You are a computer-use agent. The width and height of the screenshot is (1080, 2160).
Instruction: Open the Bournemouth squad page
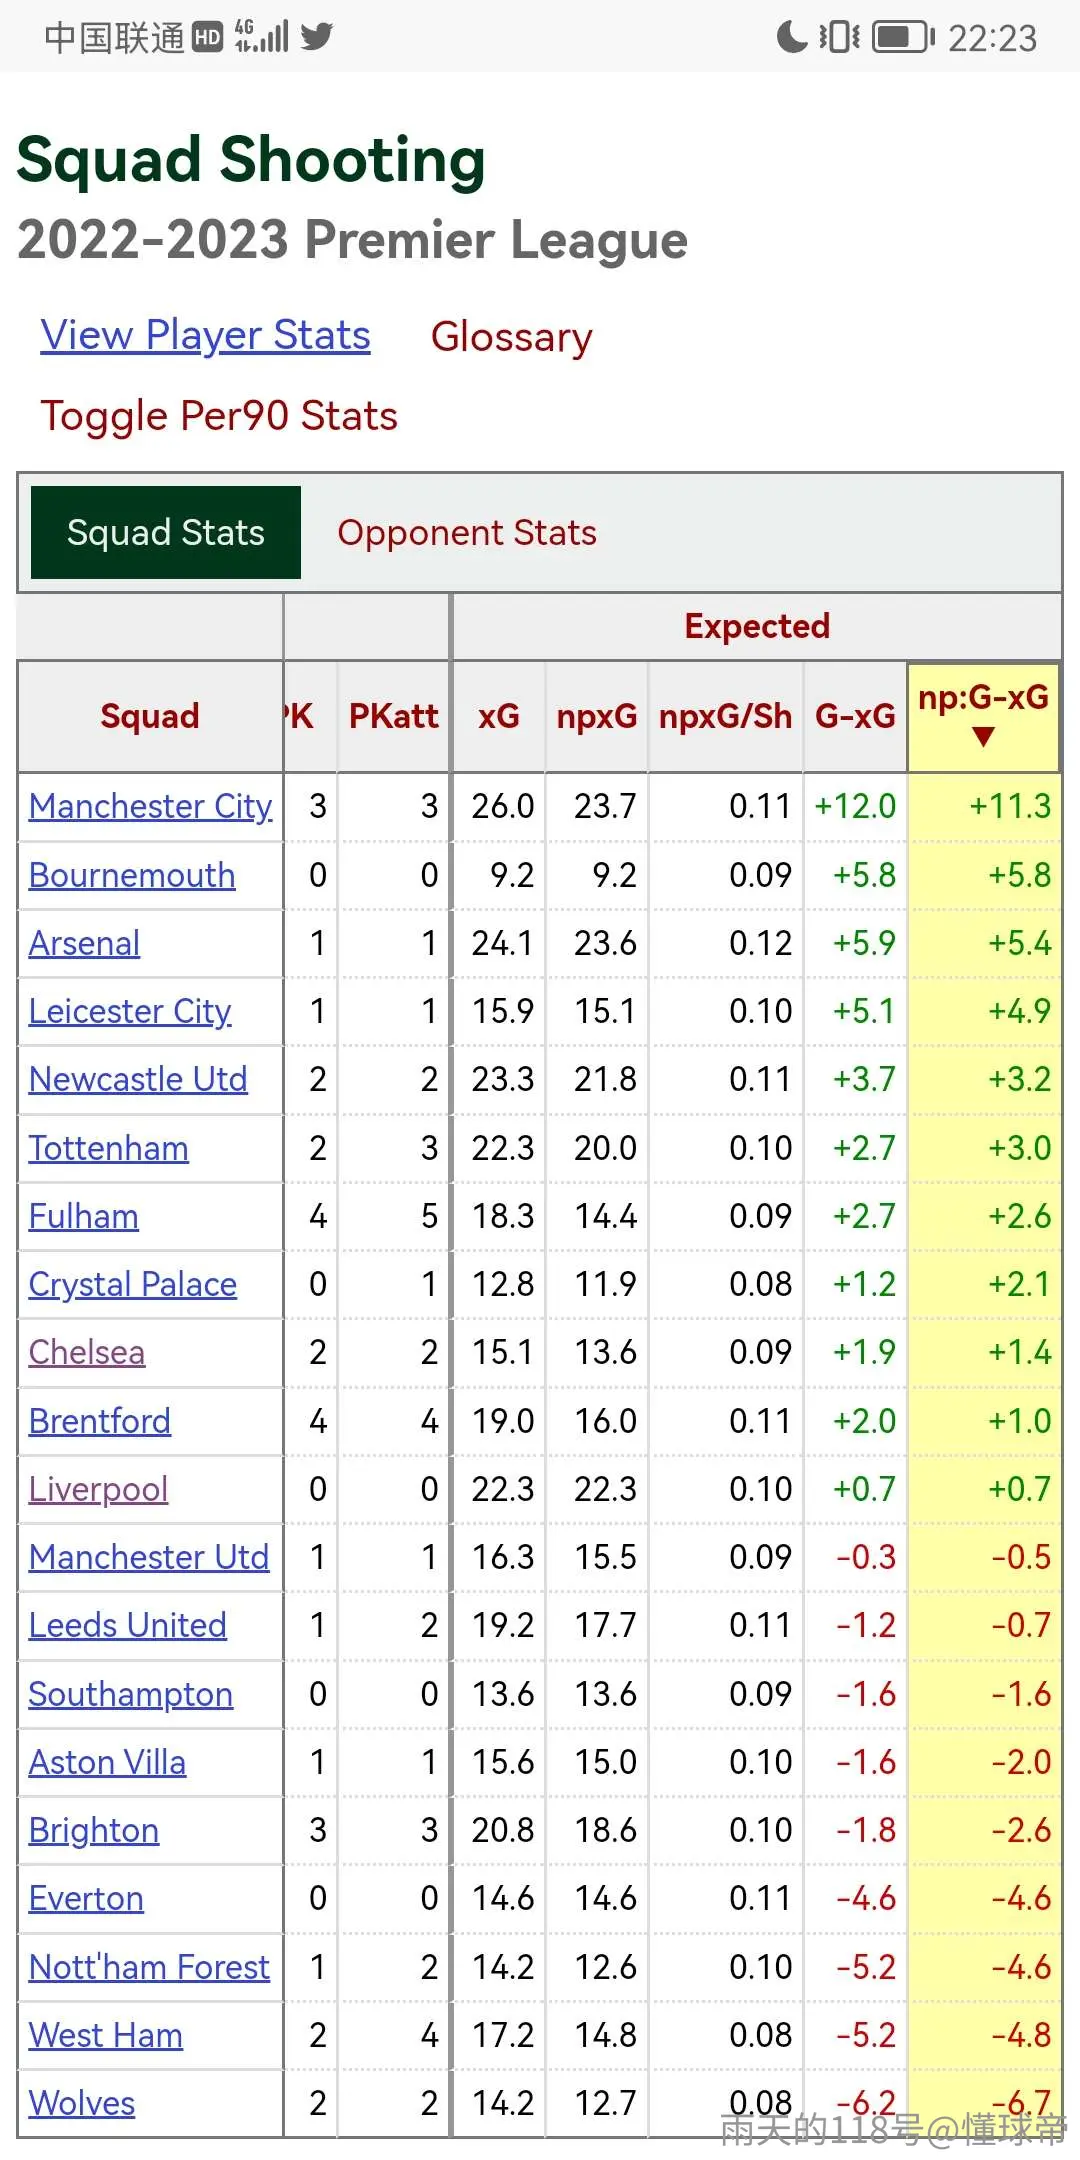coord(132,875)
